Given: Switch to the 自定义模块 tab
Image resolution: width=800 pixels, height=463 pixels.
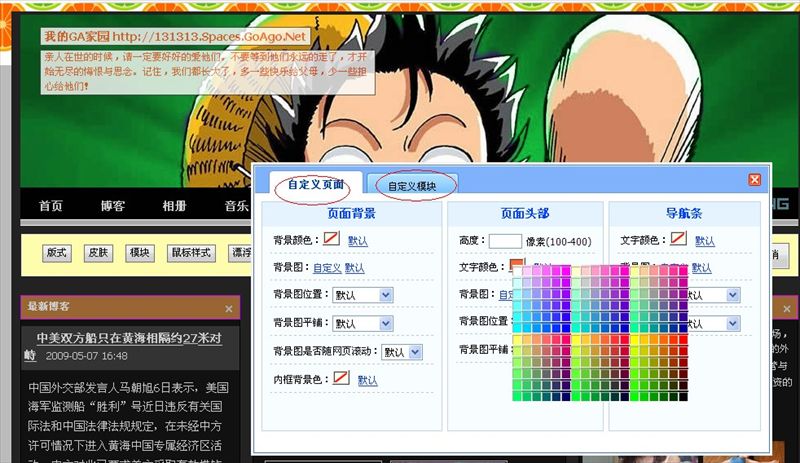Looking at the screenshot, I should pos(412,186).
